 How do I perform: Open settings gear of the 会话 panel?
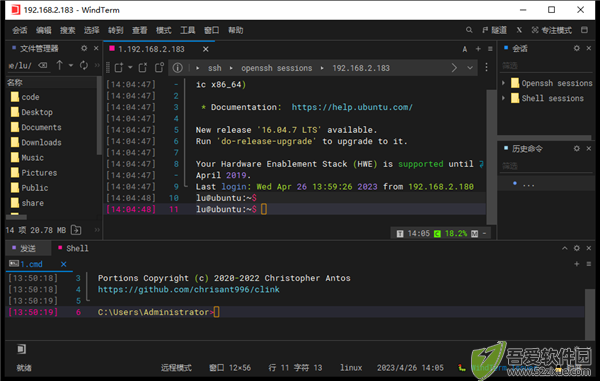tap(577, 48)
